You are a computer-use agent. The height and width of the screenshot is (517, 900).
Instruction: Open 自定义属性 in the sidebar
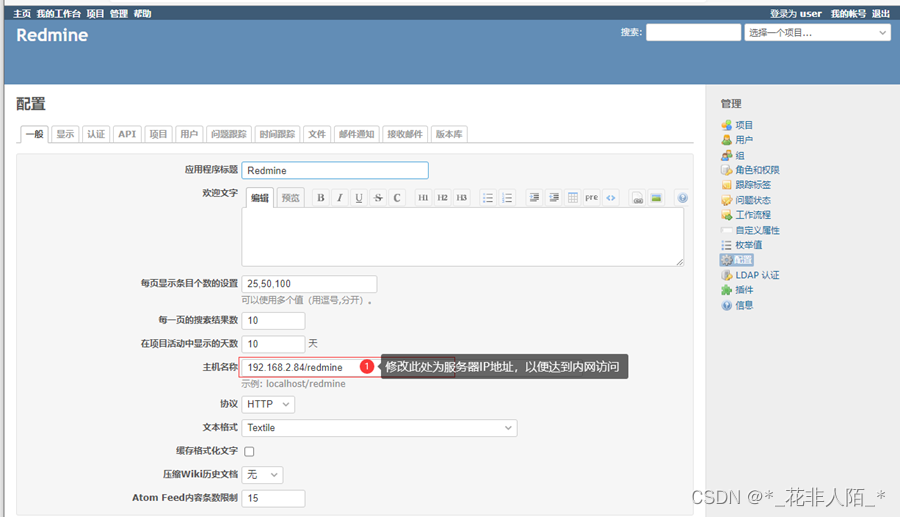[757, 230]
